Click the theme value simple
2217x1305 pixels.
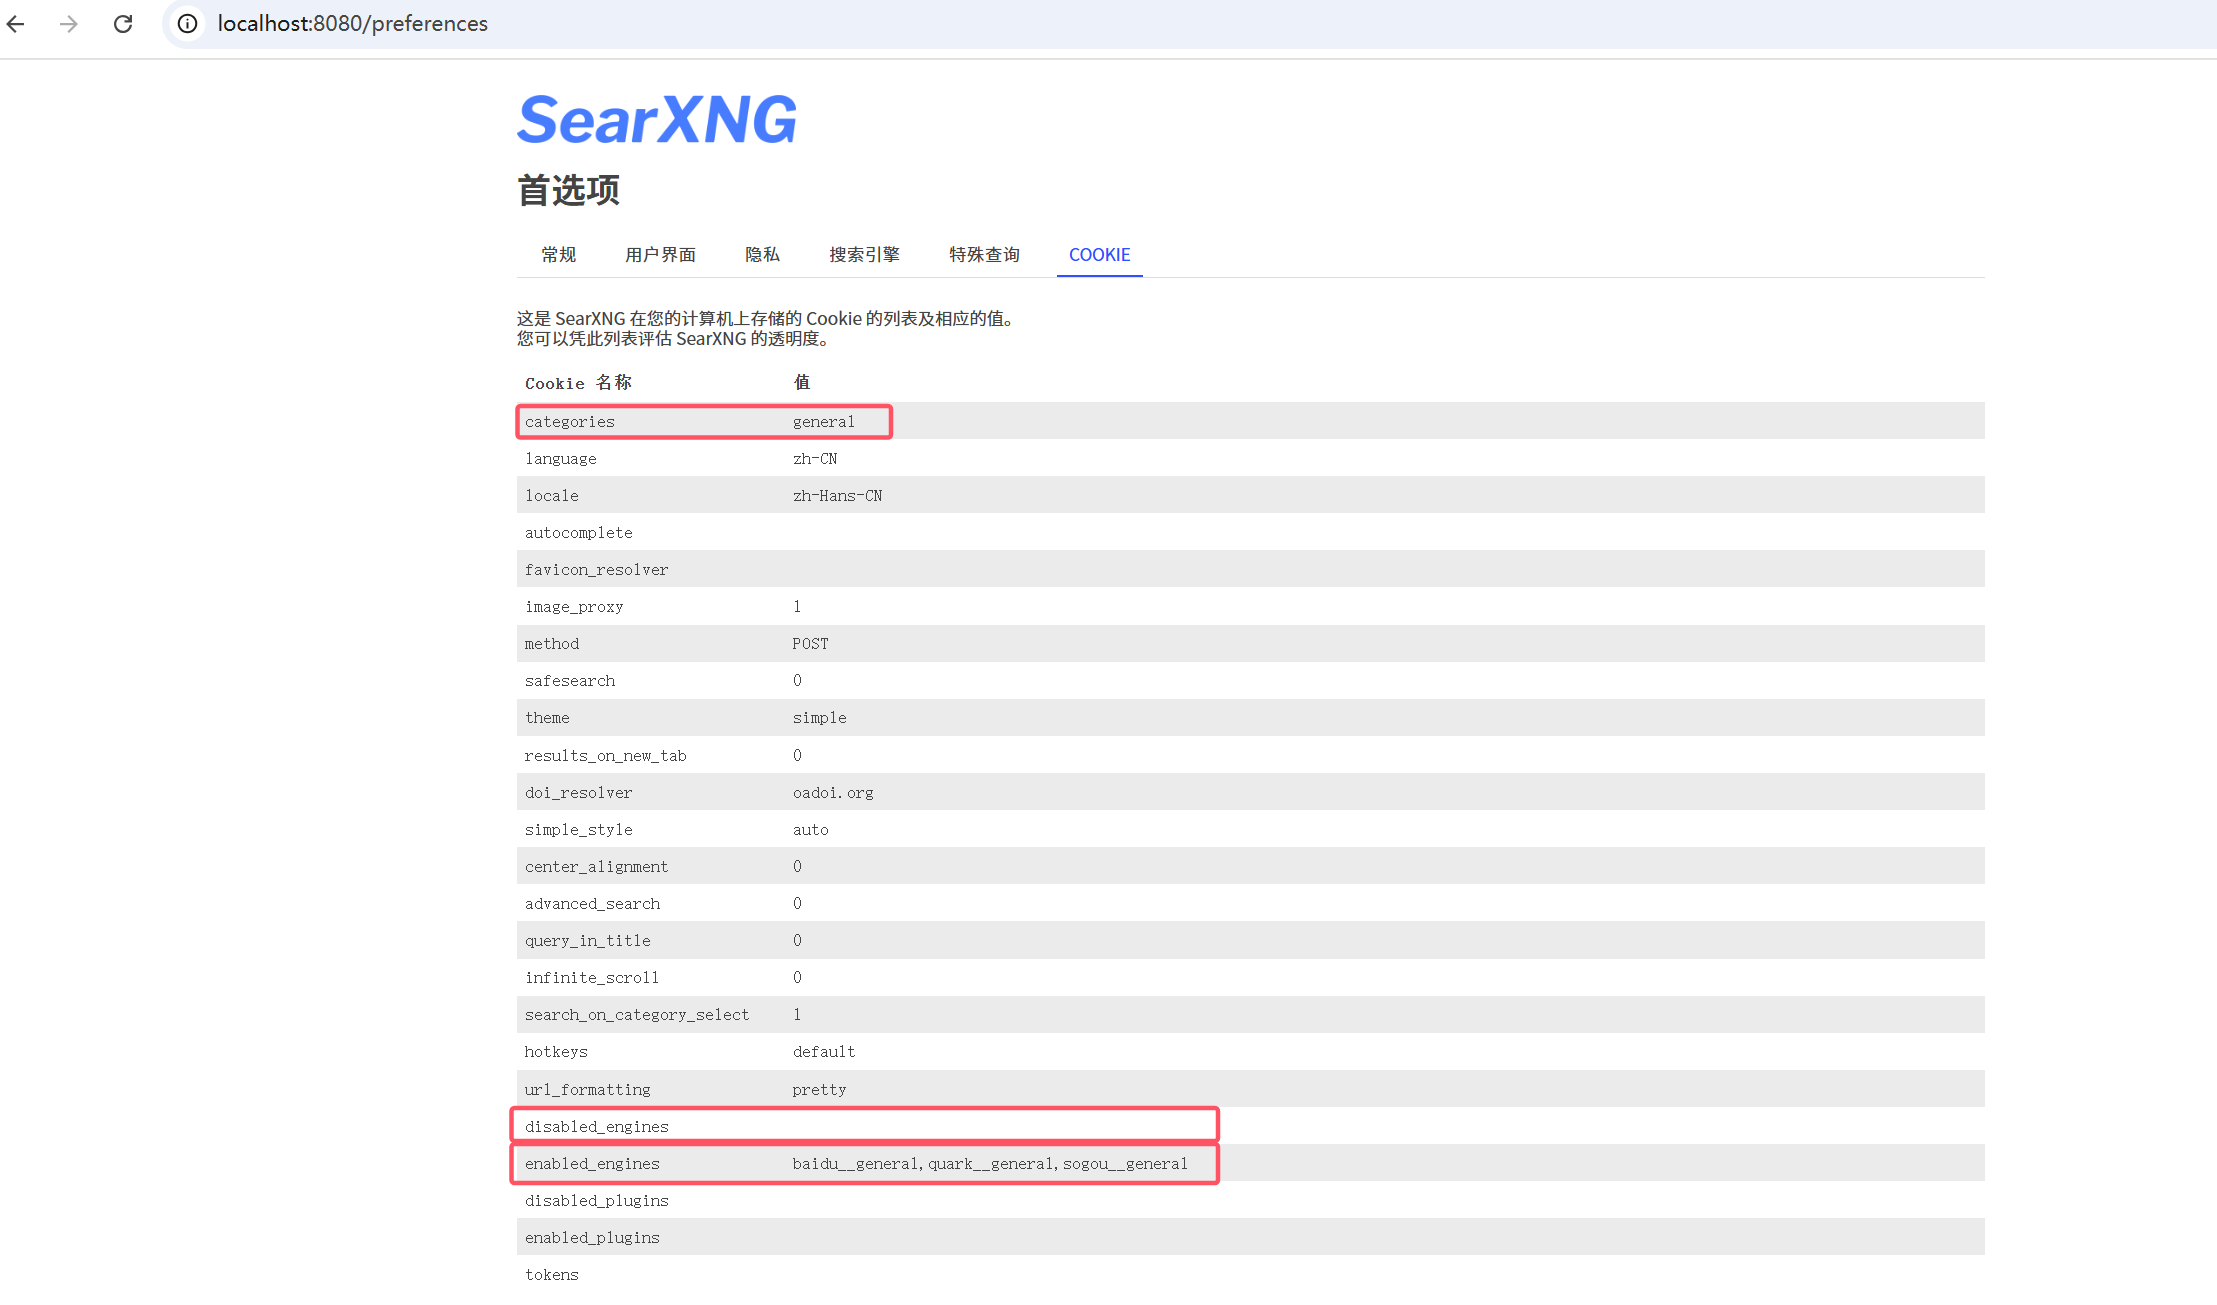[x=819, y=717]
